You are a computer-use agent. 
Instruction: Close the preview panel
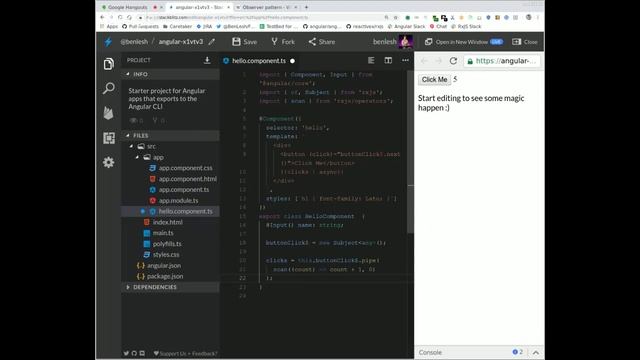(x=525, y=42)
